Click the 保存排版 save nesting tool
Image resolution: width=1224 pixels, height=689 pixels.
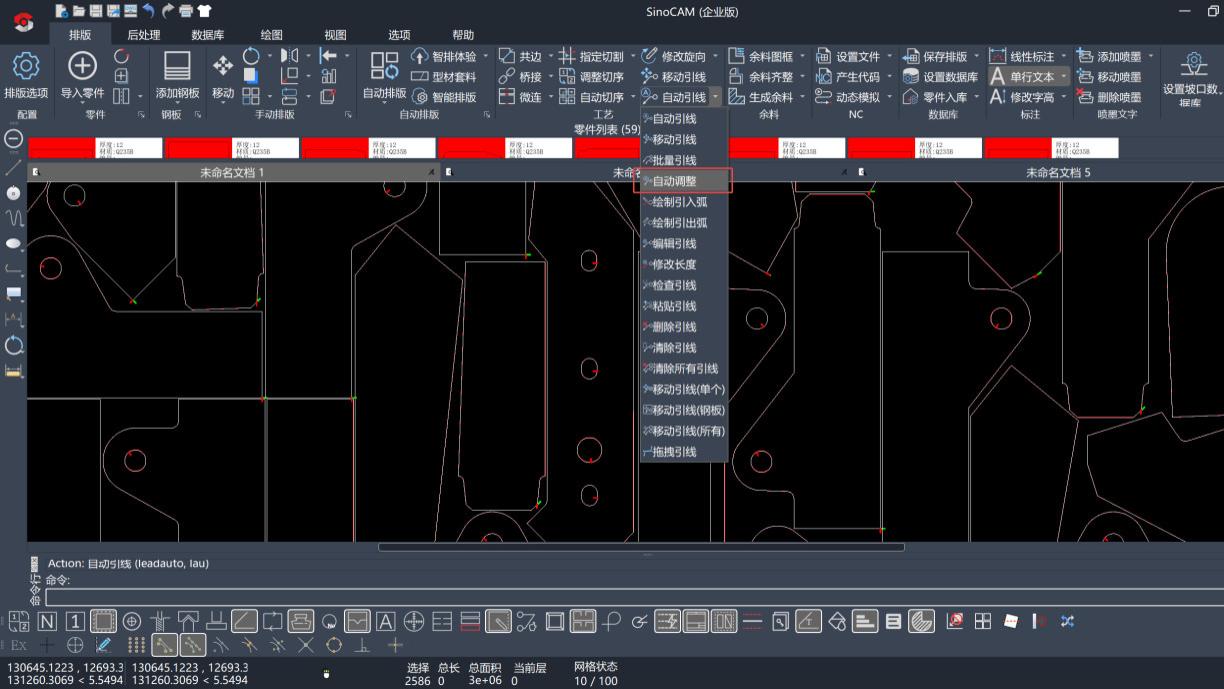coord(936,57)
